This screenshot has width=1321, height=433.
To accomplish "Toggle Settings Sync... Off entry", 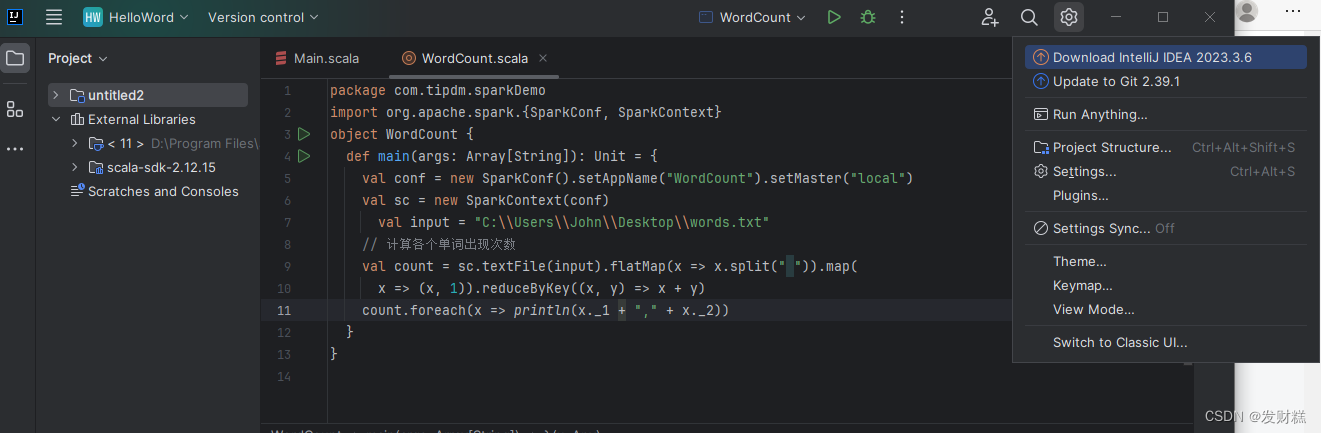I will [1166, 228].
